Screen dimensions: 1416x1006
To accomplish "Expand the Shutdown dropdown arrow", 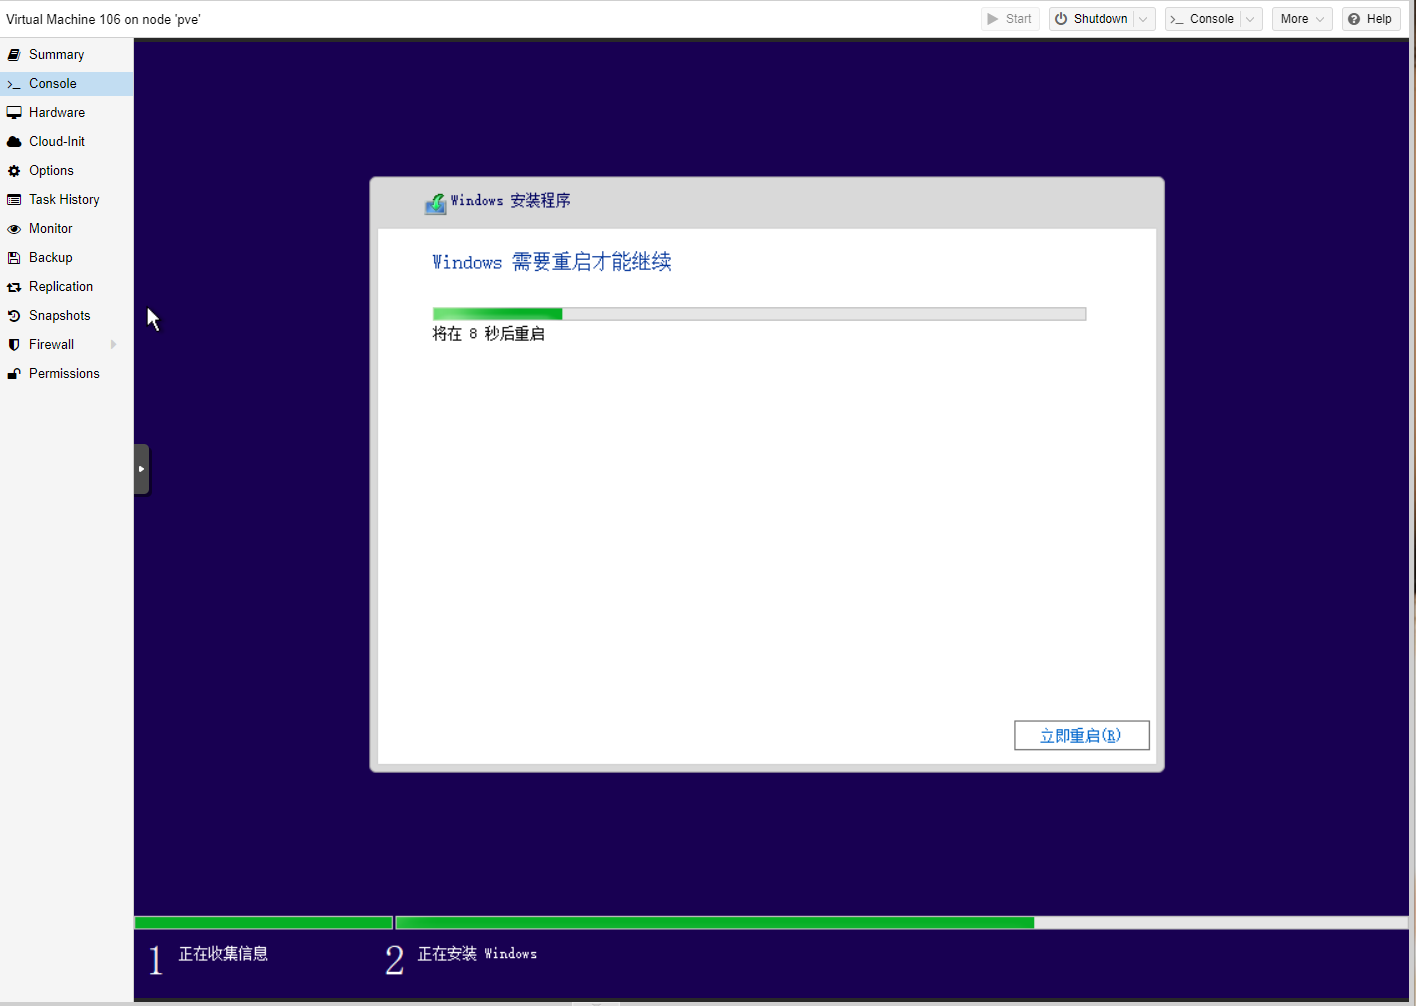I will coord(1143,19).
